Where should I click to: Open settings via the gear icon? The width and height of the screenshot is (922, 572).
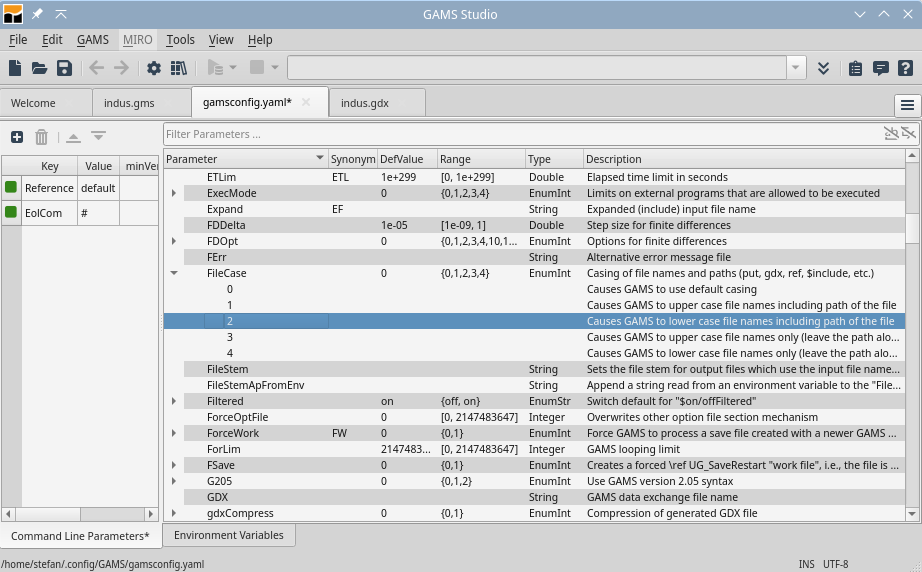pos(154,68)
